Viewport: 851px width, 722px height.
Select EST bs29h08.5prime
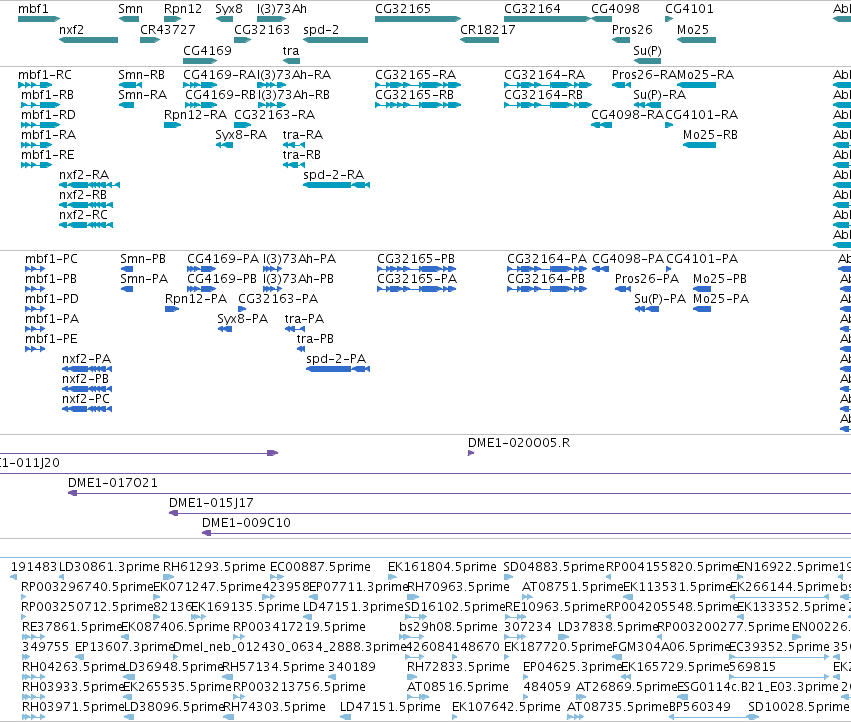click(448, 627)
